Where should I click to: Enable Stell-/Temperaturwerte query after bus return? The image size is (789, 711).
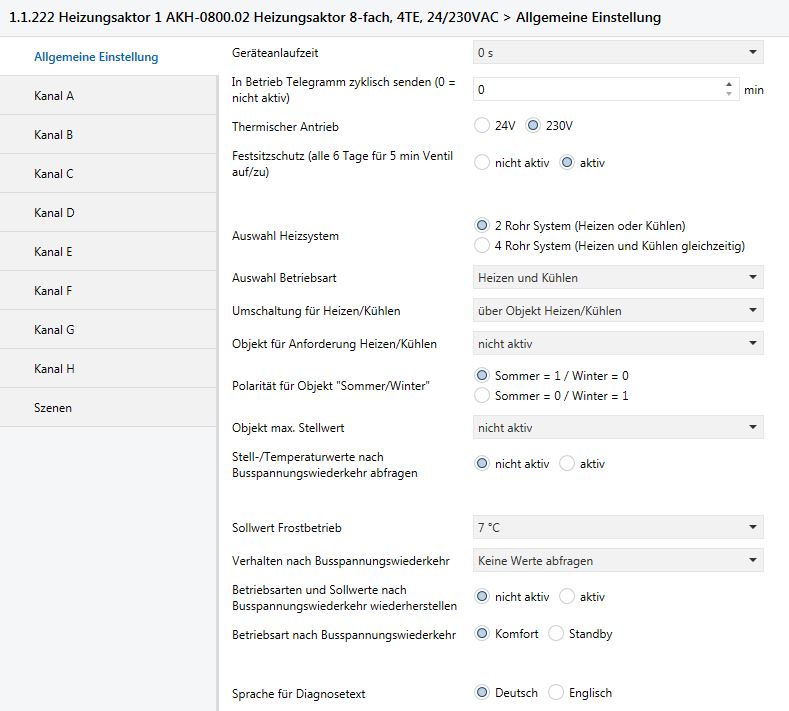567,463
